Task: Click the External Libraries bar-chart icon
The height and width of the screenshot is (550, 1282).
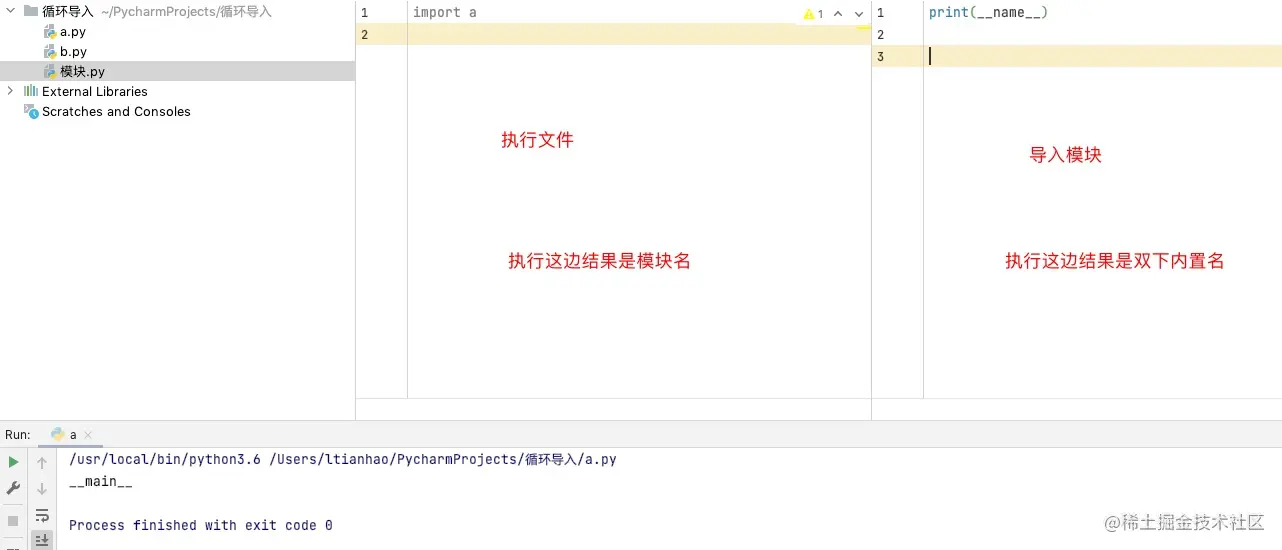Action: 31,91
